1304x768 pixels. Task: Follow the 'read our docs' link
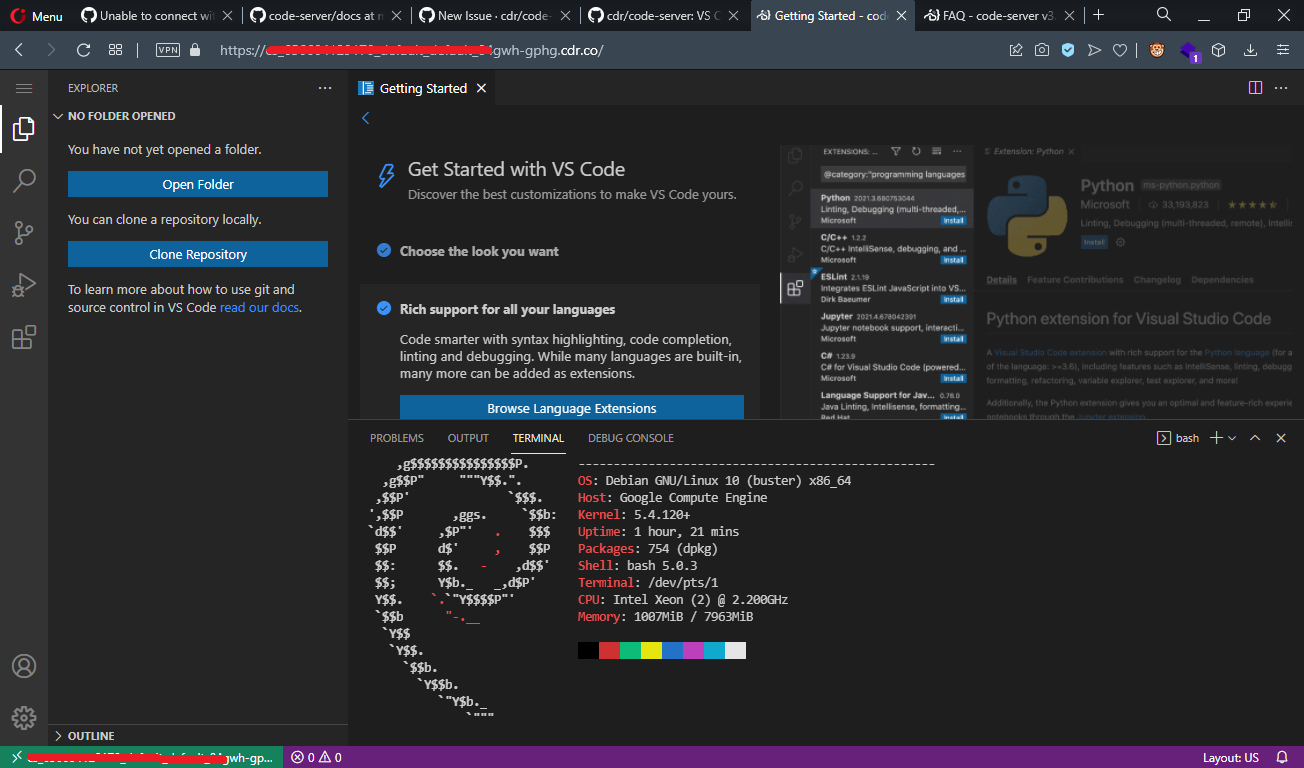point(260,307)
